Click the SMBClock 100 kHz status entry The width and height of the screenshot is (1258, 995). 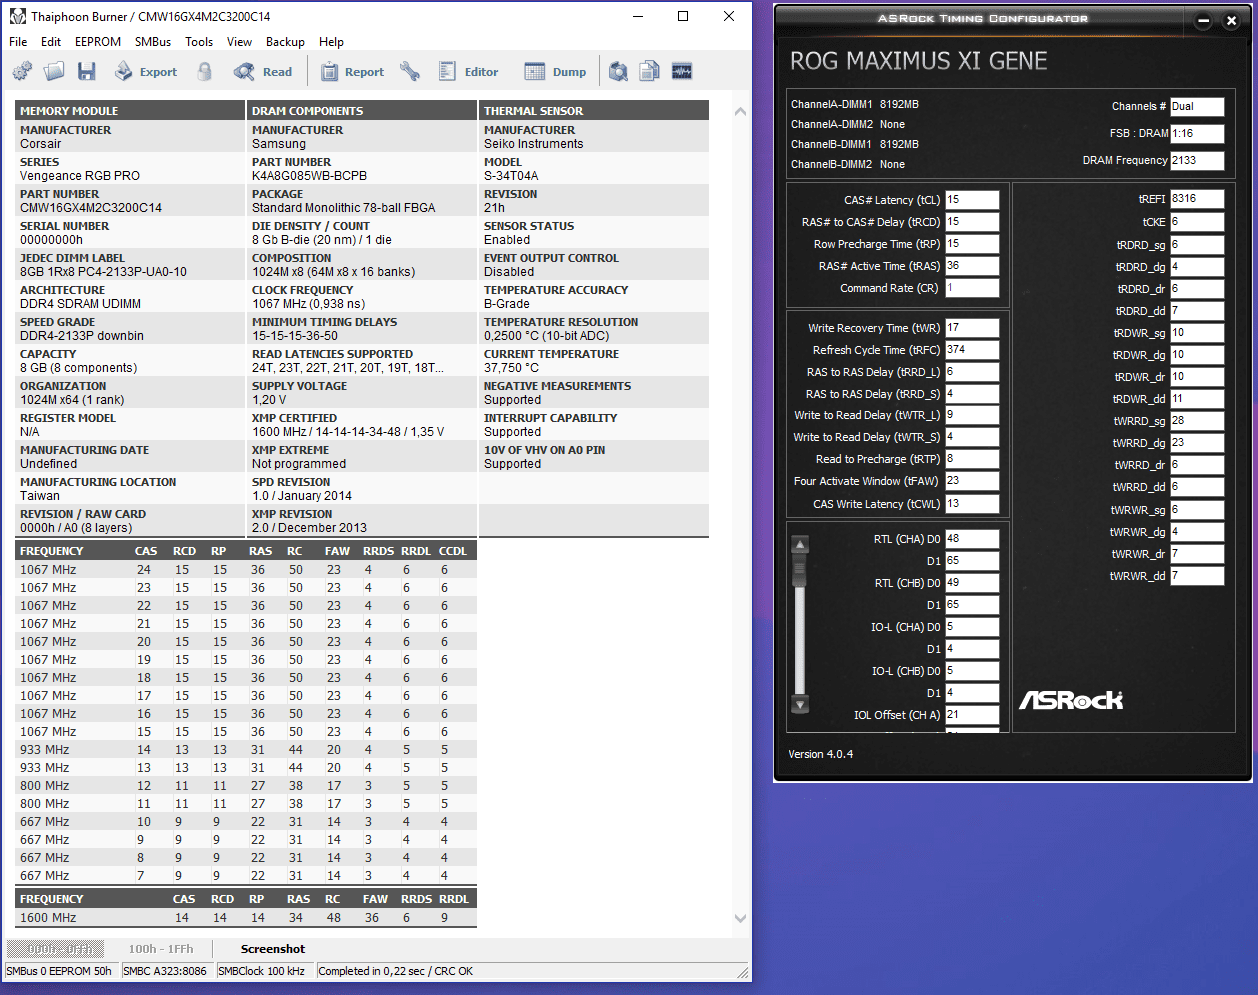click(261, 971)
